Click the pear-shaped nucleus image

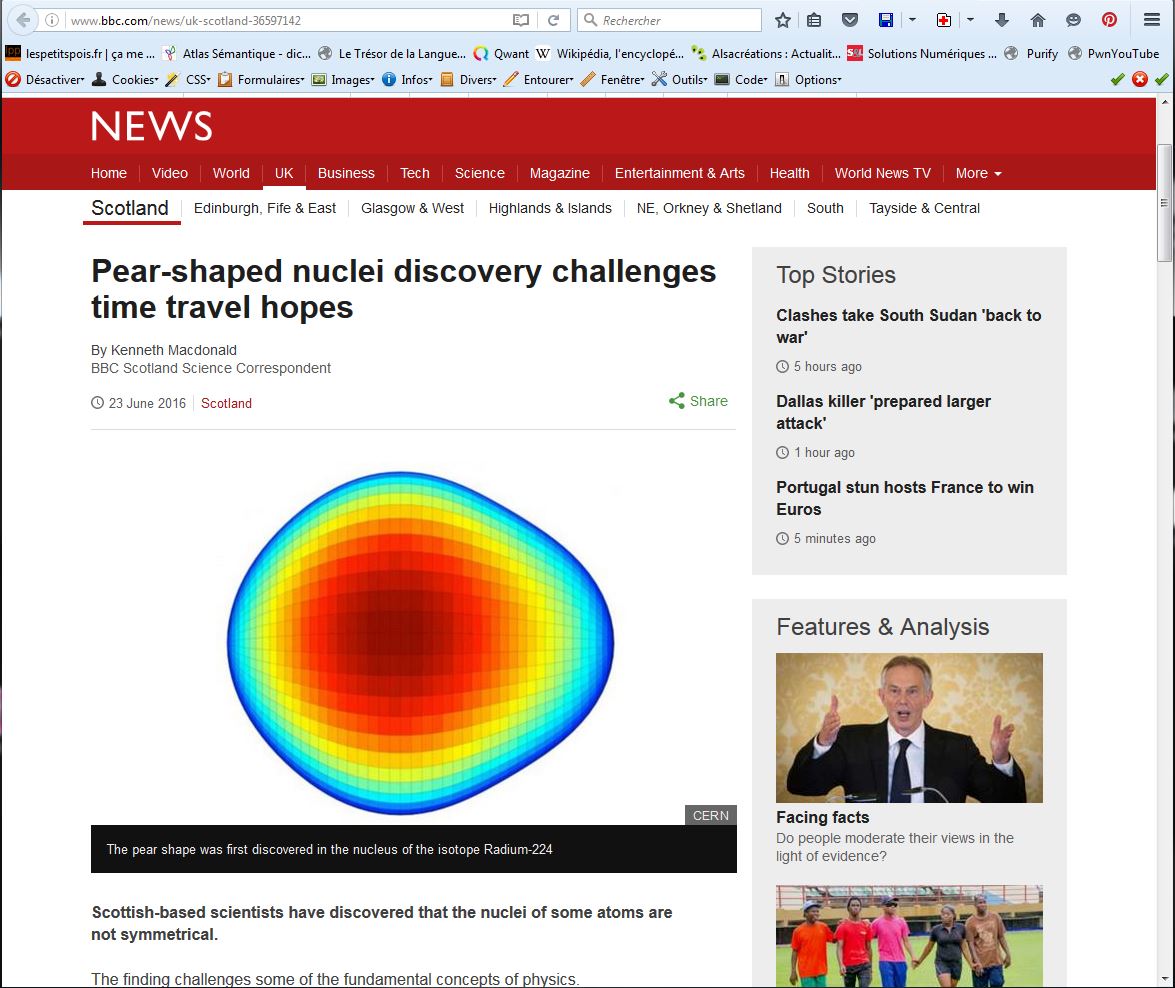(x=420, y=643)
